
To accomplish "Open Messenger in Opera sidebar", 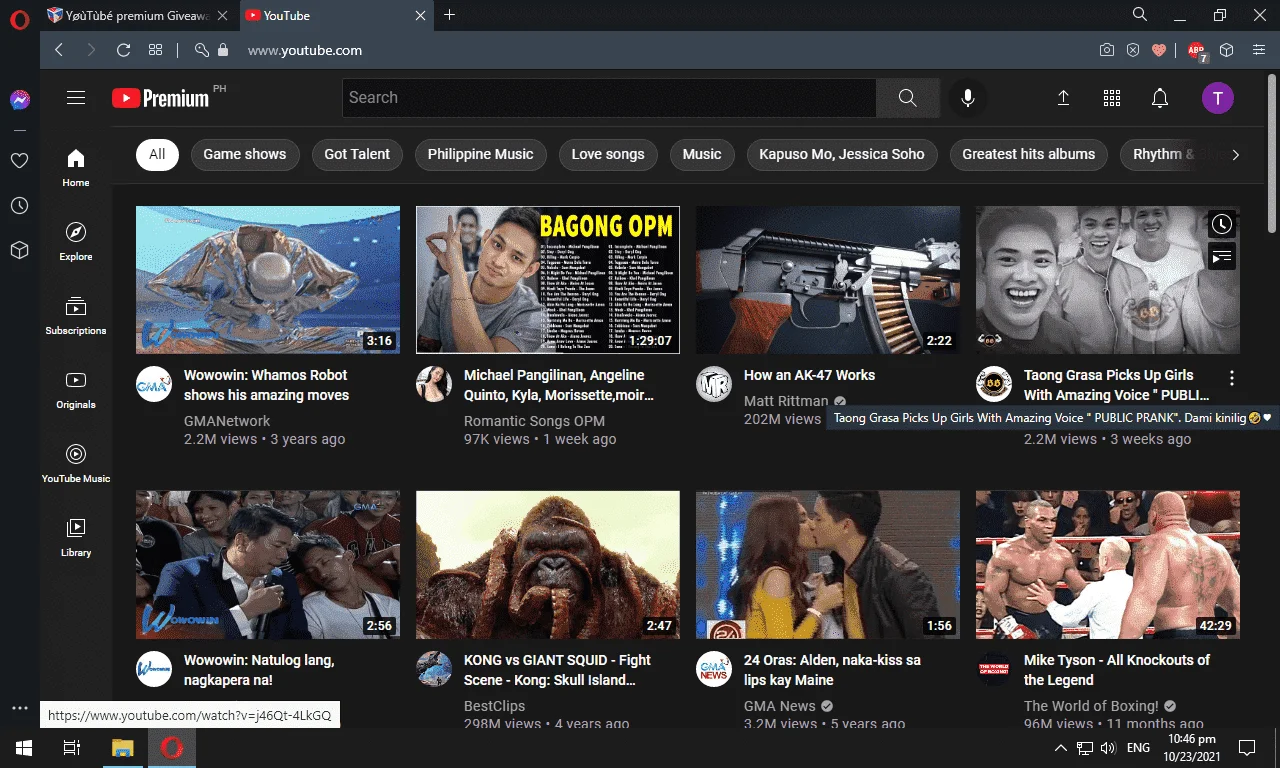I will pos(19,100).
